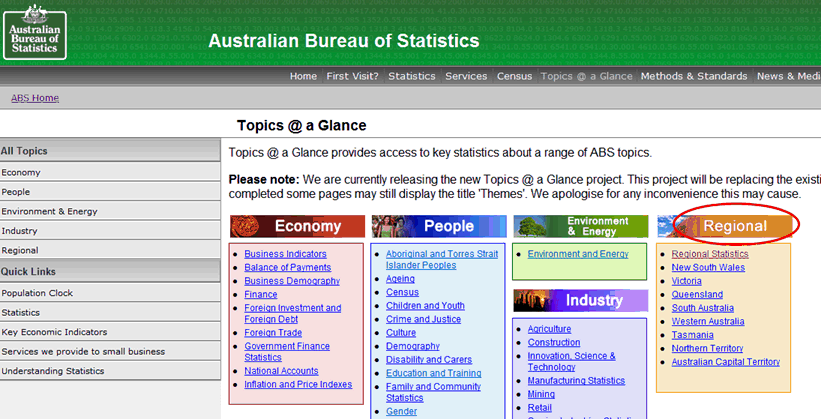Viewport: 821px width, 419px height.
Task: Open the New South Wales link
Action: coord(708,268)
